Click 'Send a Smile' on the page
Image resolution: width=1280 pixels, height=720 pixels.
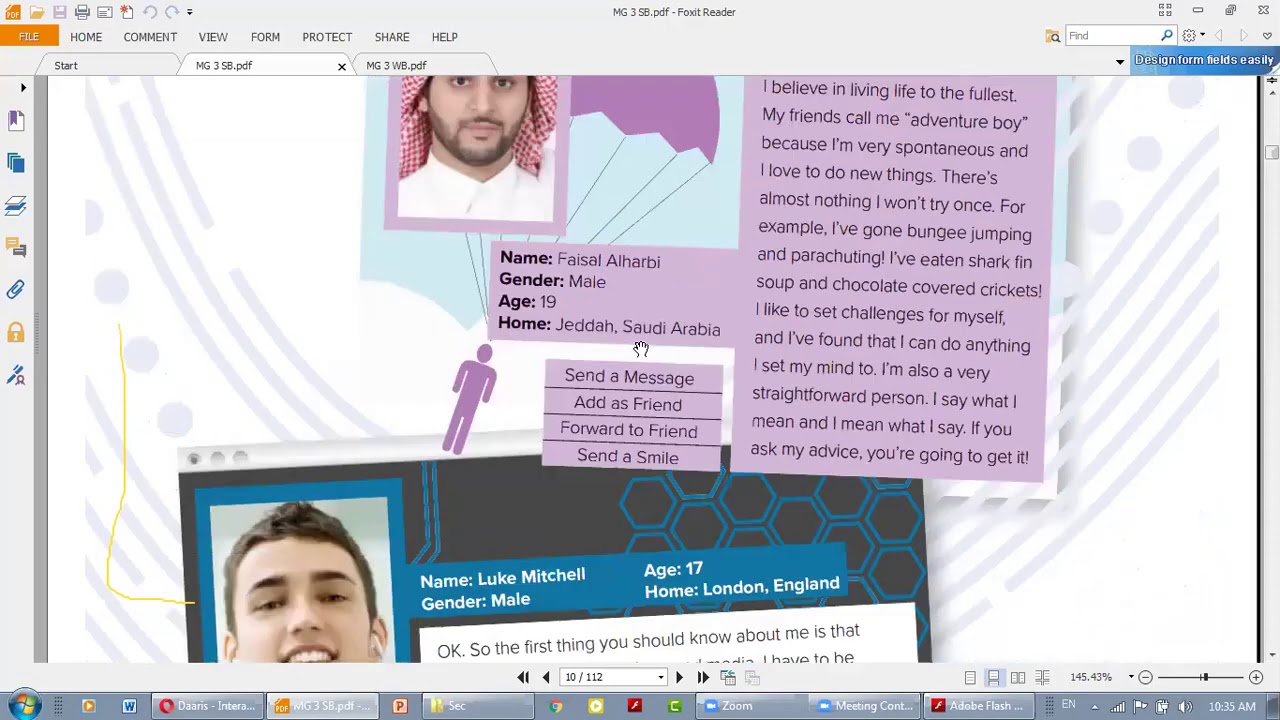628,457
